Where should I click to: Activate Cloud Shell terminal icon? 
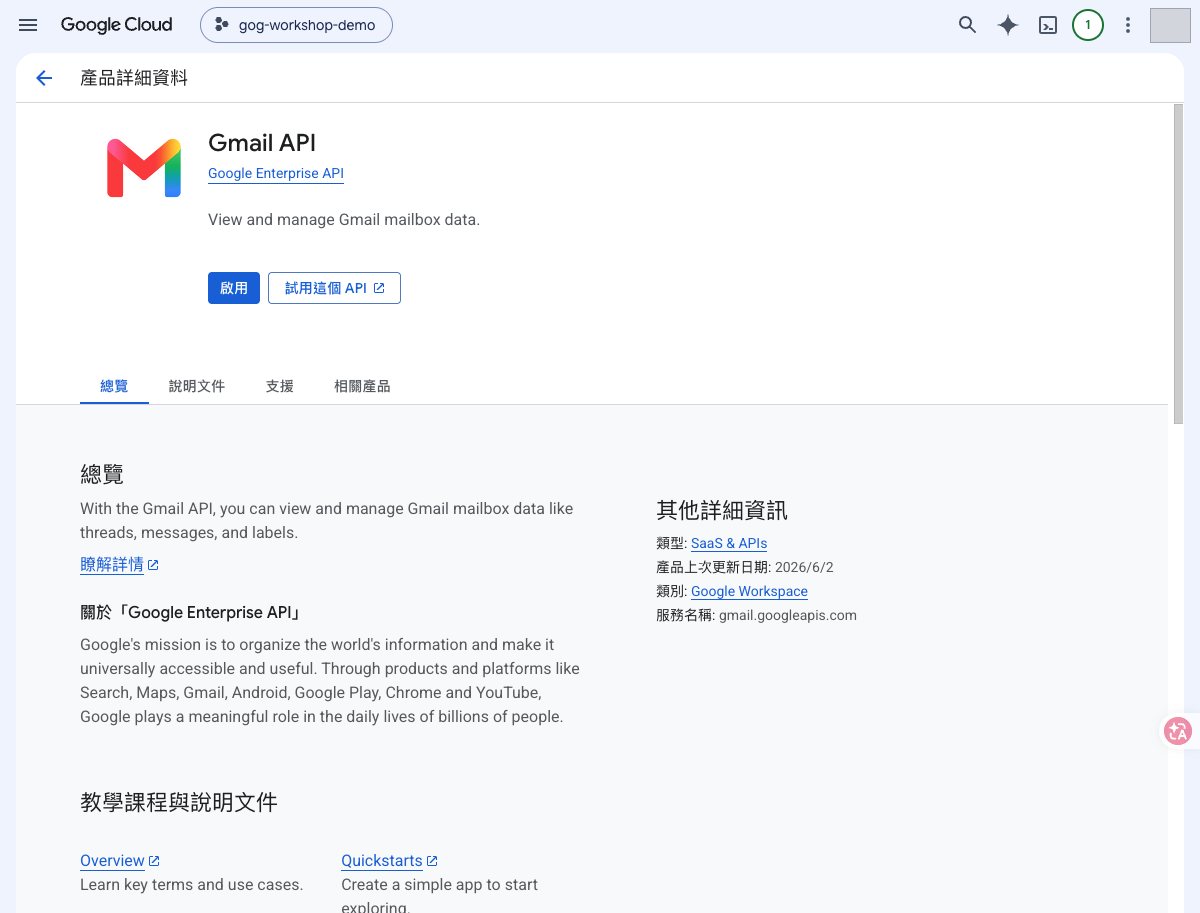tap(1048, 26)
